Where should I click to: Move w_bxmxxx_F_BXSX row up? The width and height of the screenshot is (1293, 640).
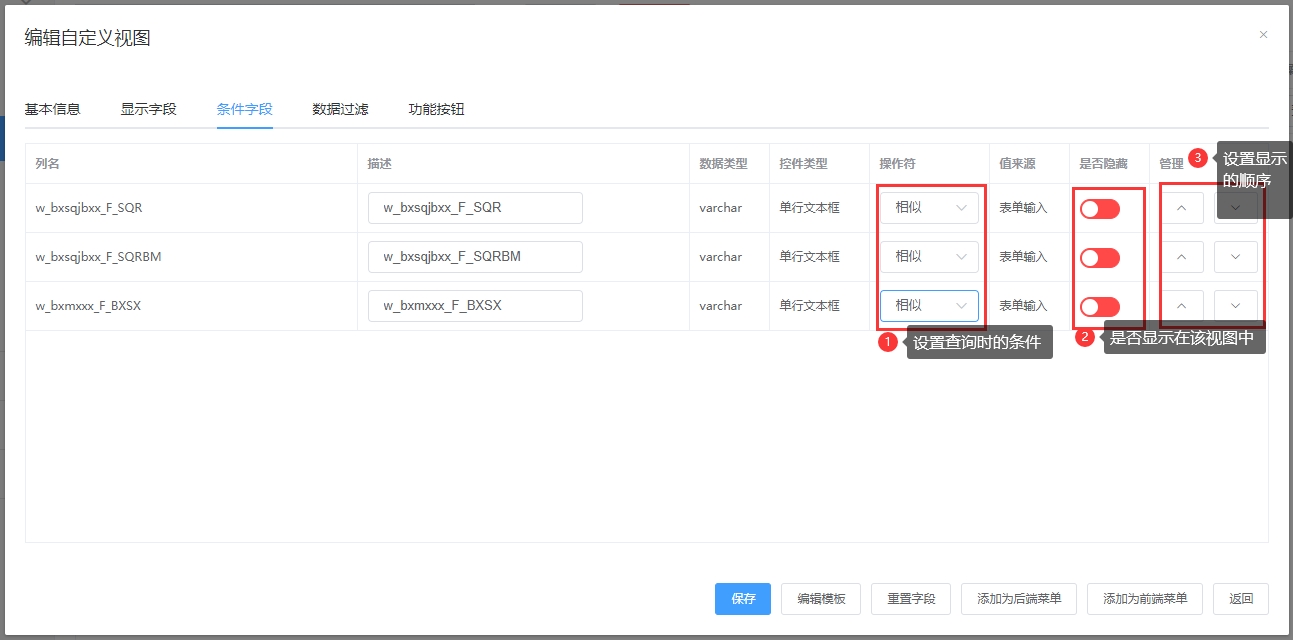point(1182,306)
